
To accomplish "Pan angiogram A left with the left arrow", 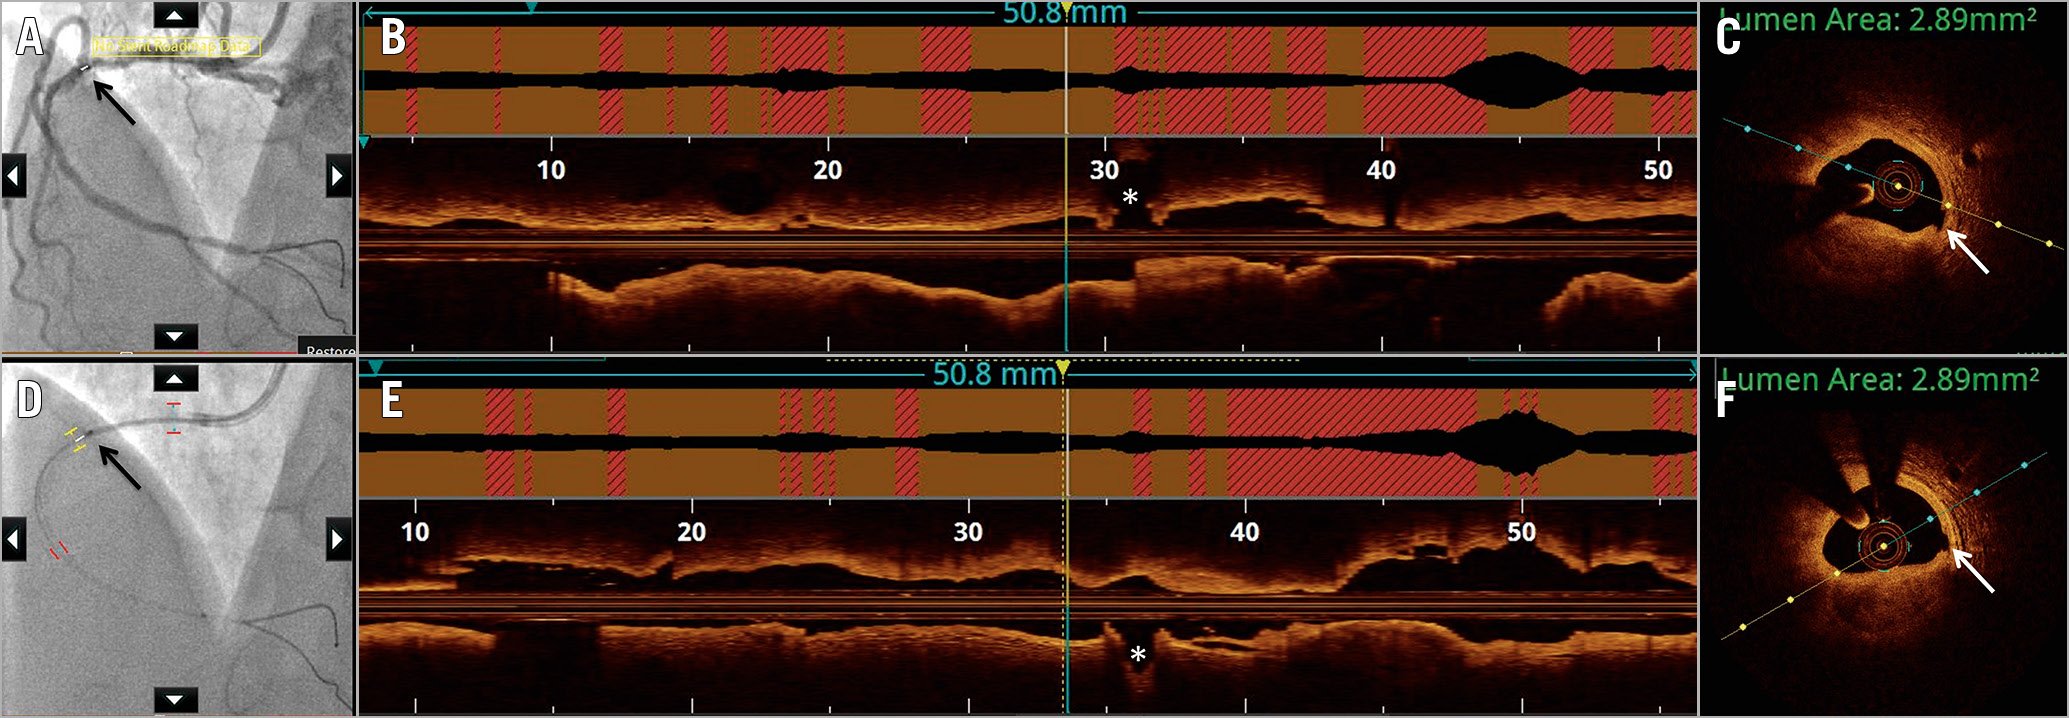I will [x=13, y=177].
